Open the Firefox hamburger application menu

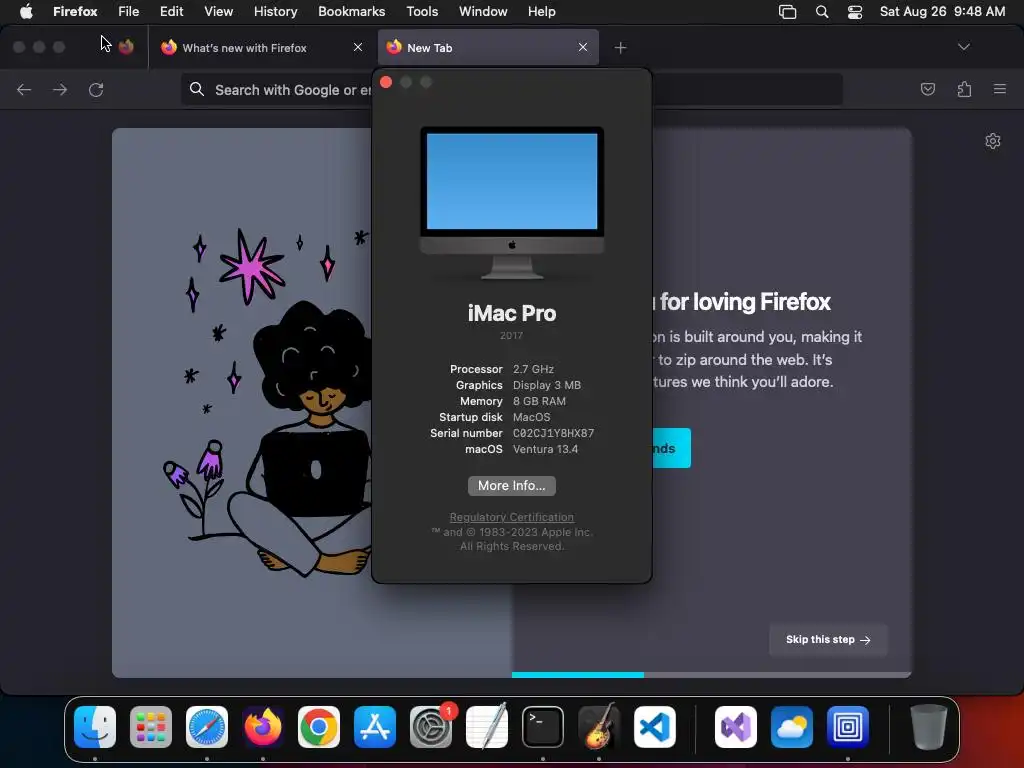coord(1000,89)
